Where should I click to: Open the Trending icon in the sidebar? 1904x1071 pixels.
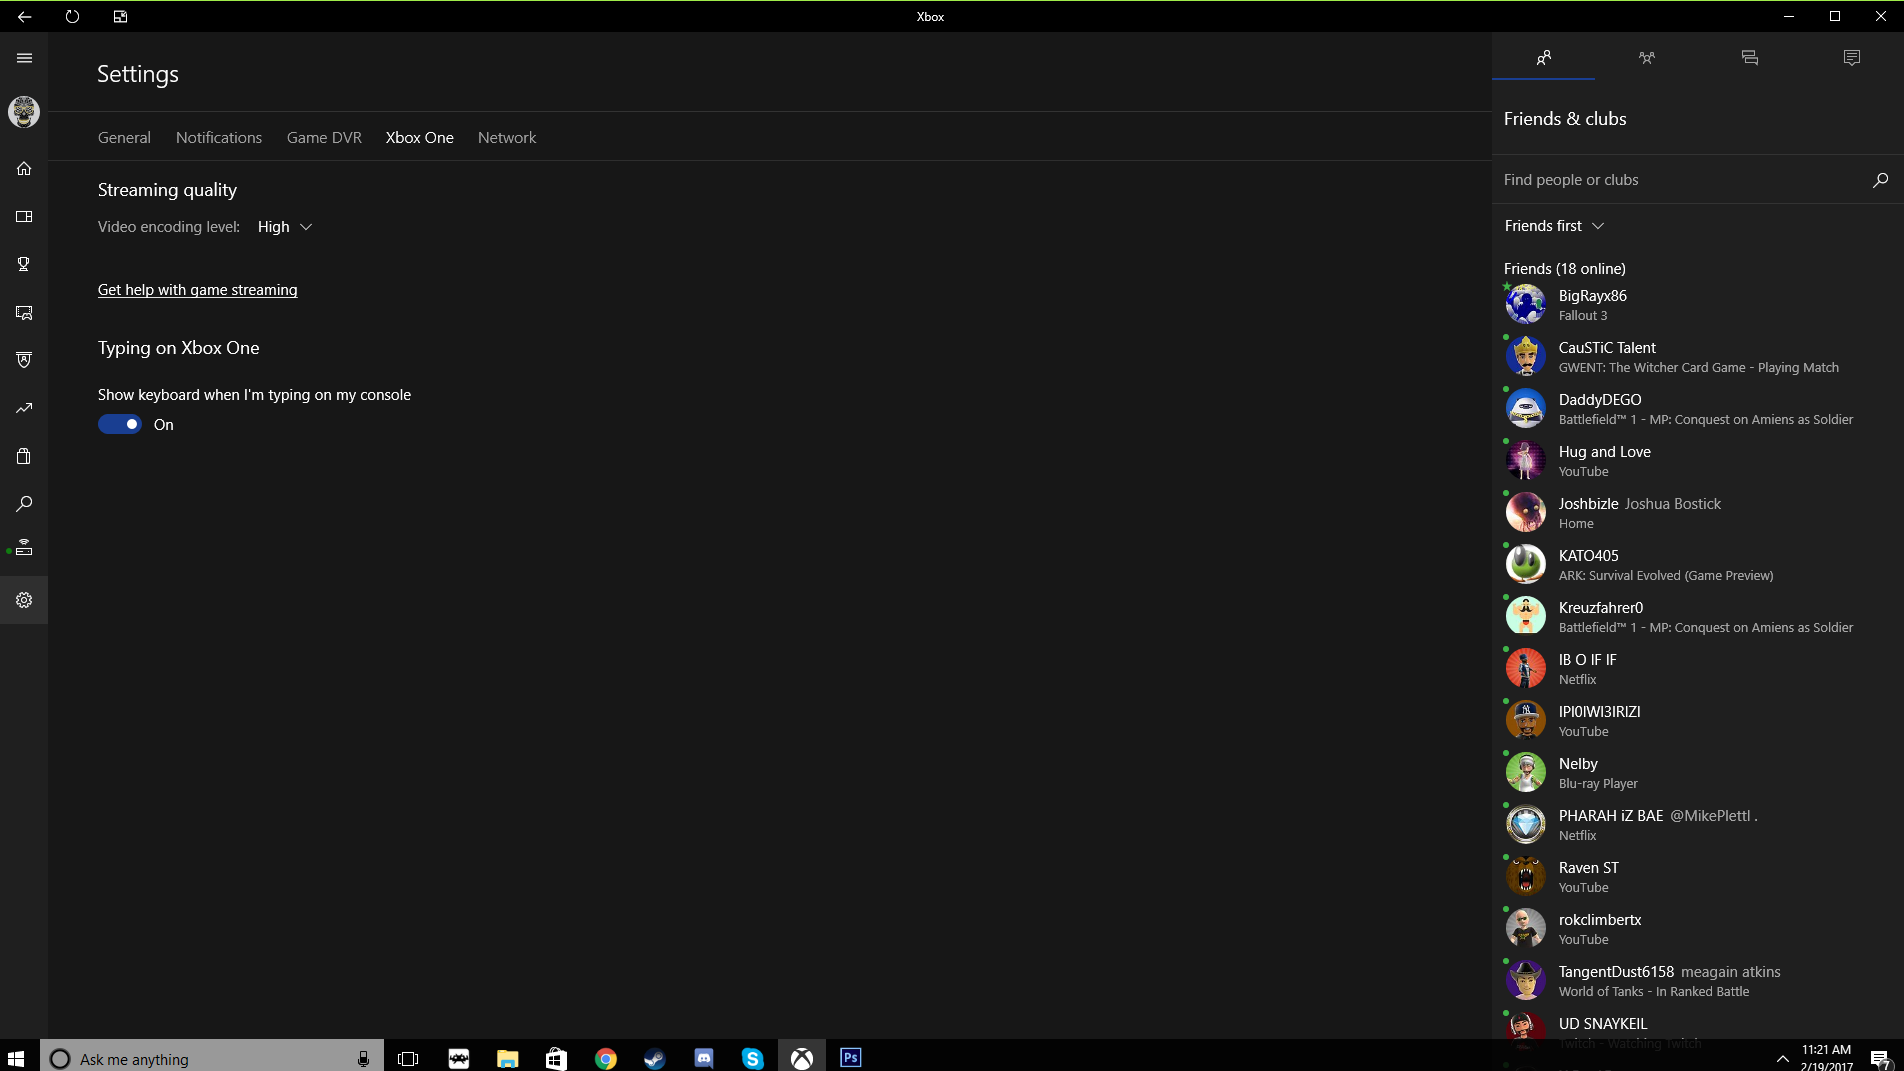pyautogui.click(x=24, y=408)
